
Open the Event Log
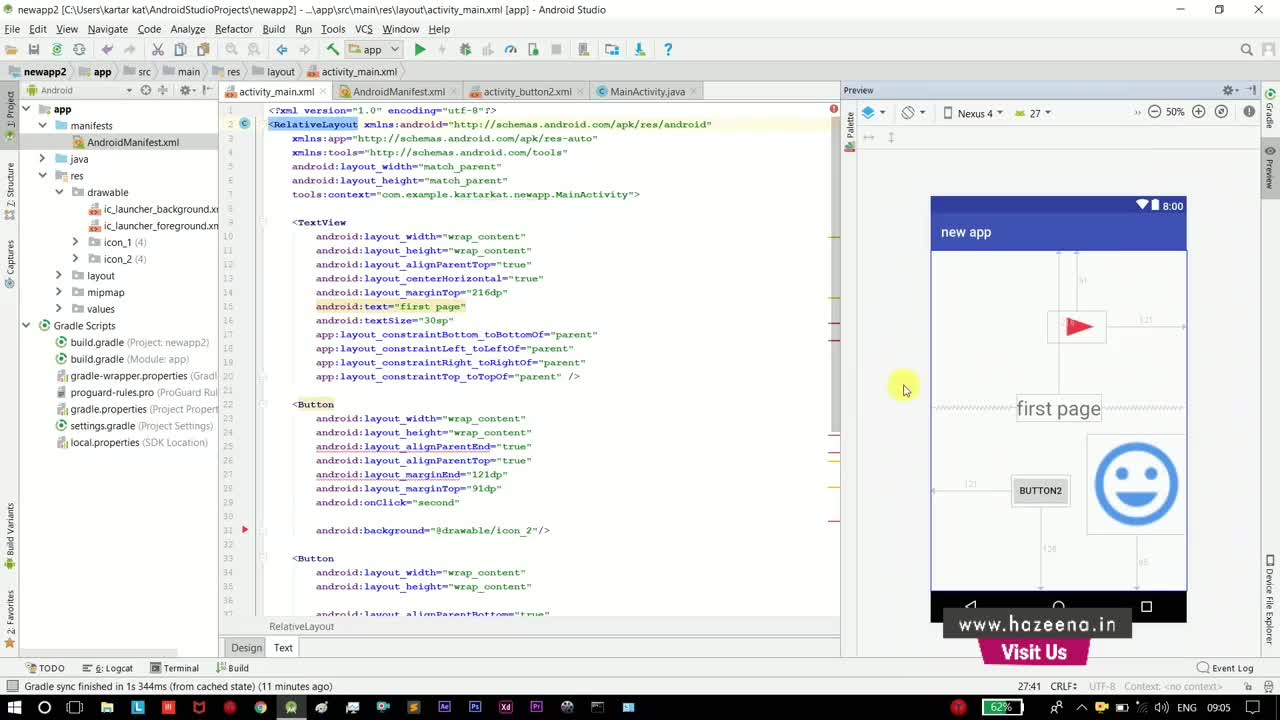1225,668
